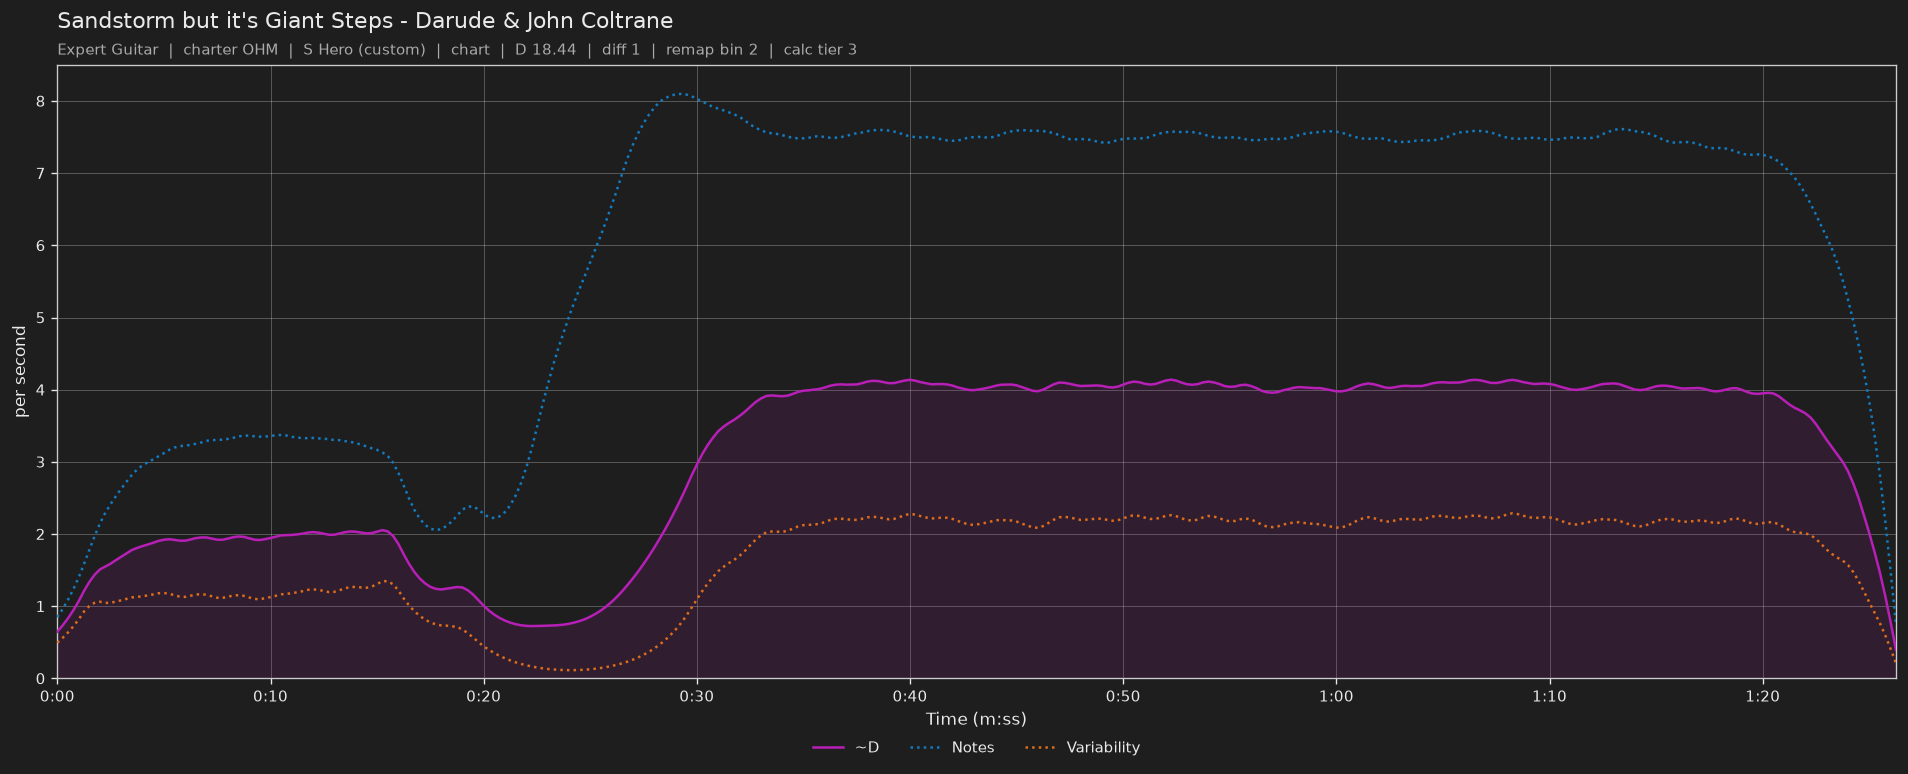The width and height of the screenshot is (1908, 774).
Task: Click the 0:10 time tick label
Action: point(270,696)
